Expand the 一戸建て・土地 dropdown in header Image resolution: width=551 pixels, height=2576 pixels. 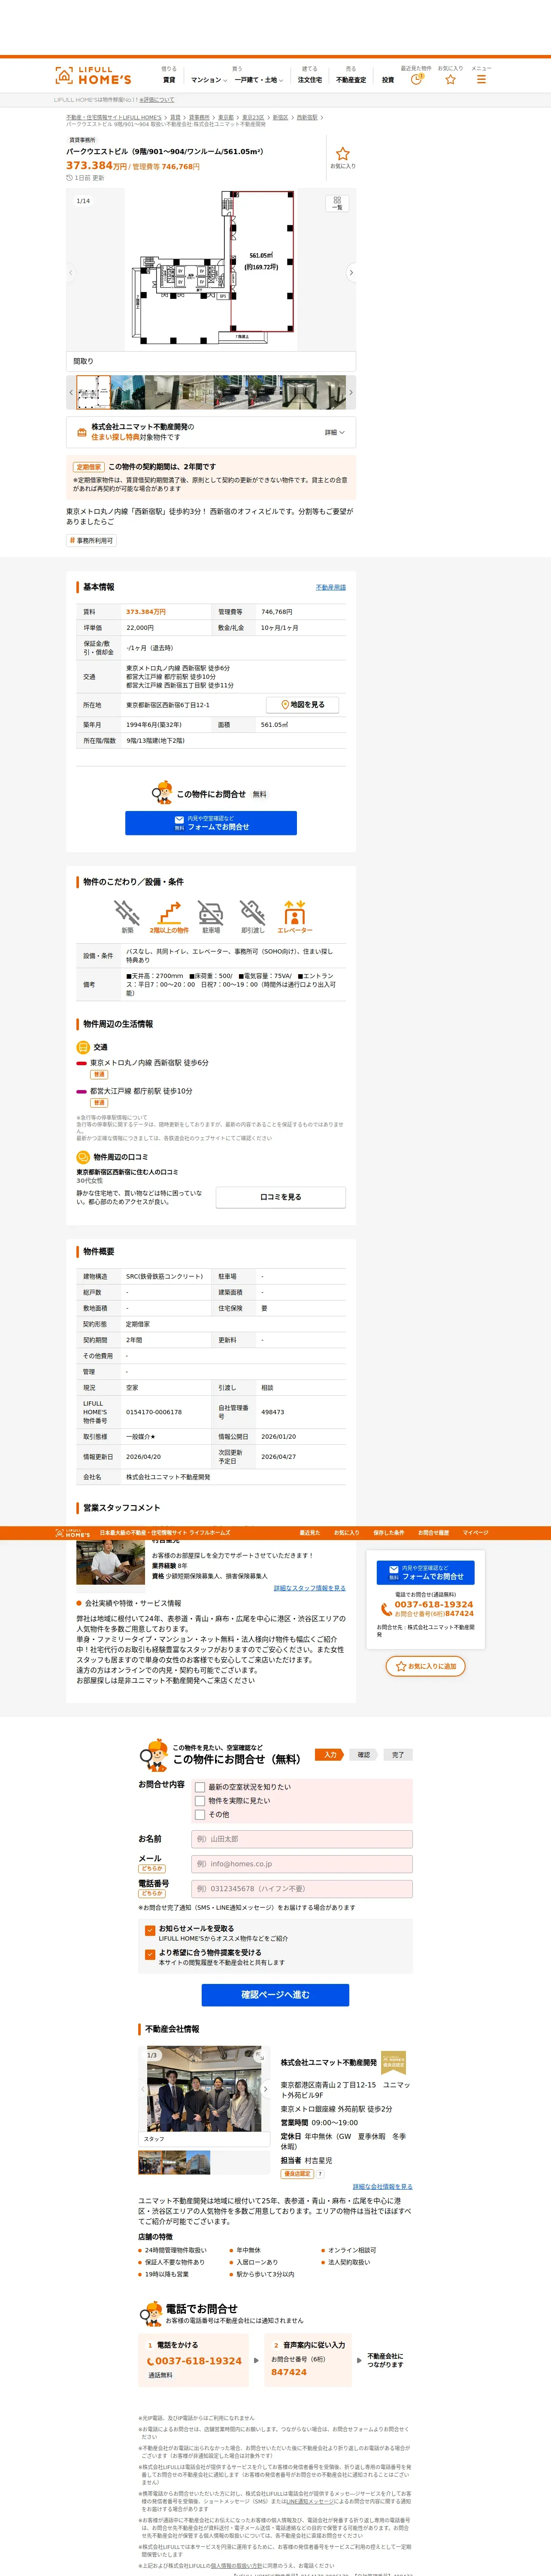pyautogui.click(x=259, y=80)
